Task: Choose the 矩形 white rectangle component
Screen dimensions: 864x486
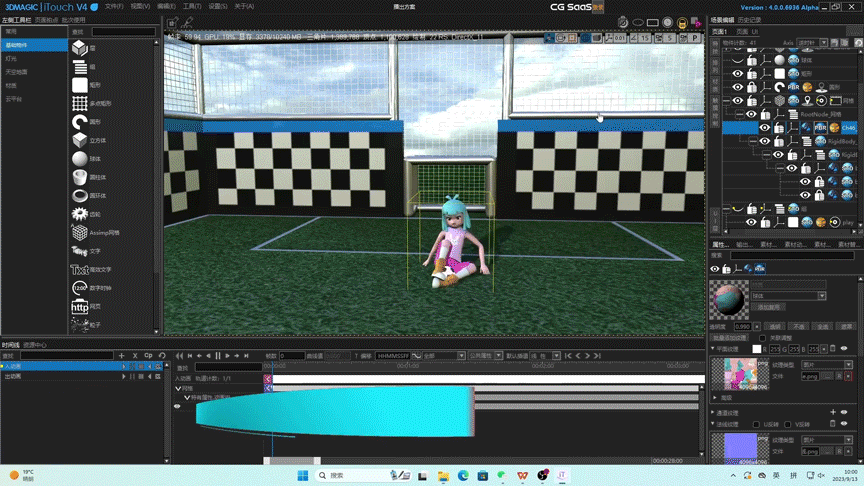Action: (80, 85)
